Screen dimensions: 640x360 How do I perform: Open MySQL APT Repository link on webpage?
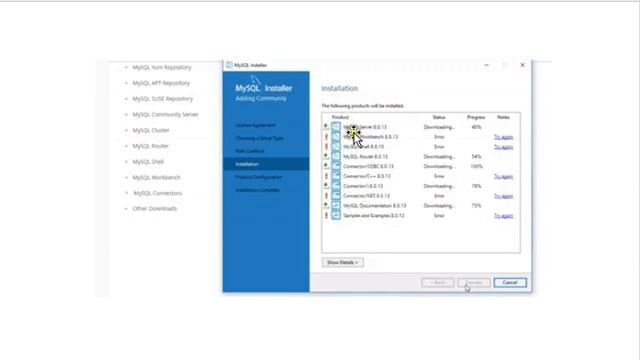coord(161,83)
